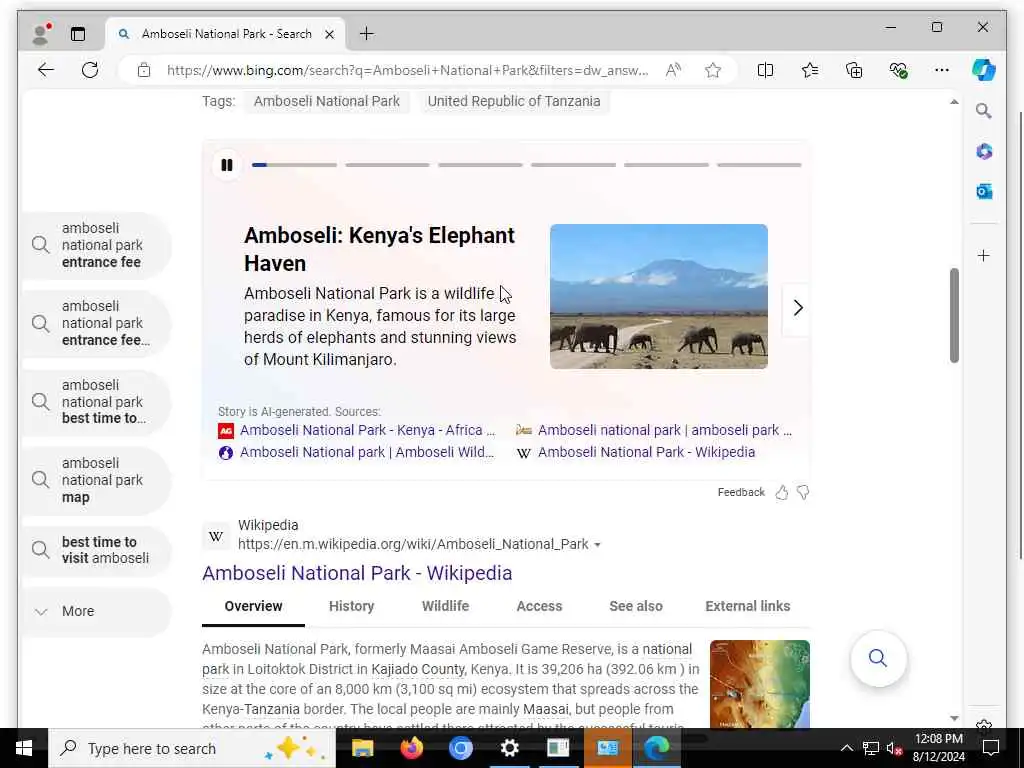Open Amboseli national park | amboseli park source

(665, 430)
